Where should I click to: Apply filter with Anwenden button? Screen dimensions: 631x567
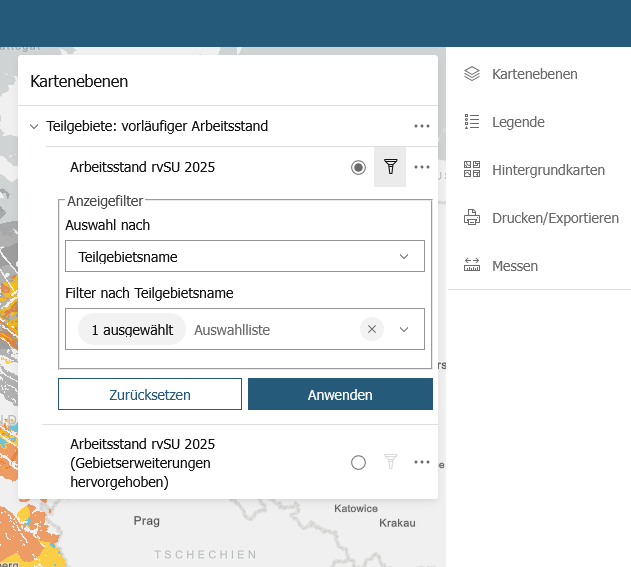[340, 394]
